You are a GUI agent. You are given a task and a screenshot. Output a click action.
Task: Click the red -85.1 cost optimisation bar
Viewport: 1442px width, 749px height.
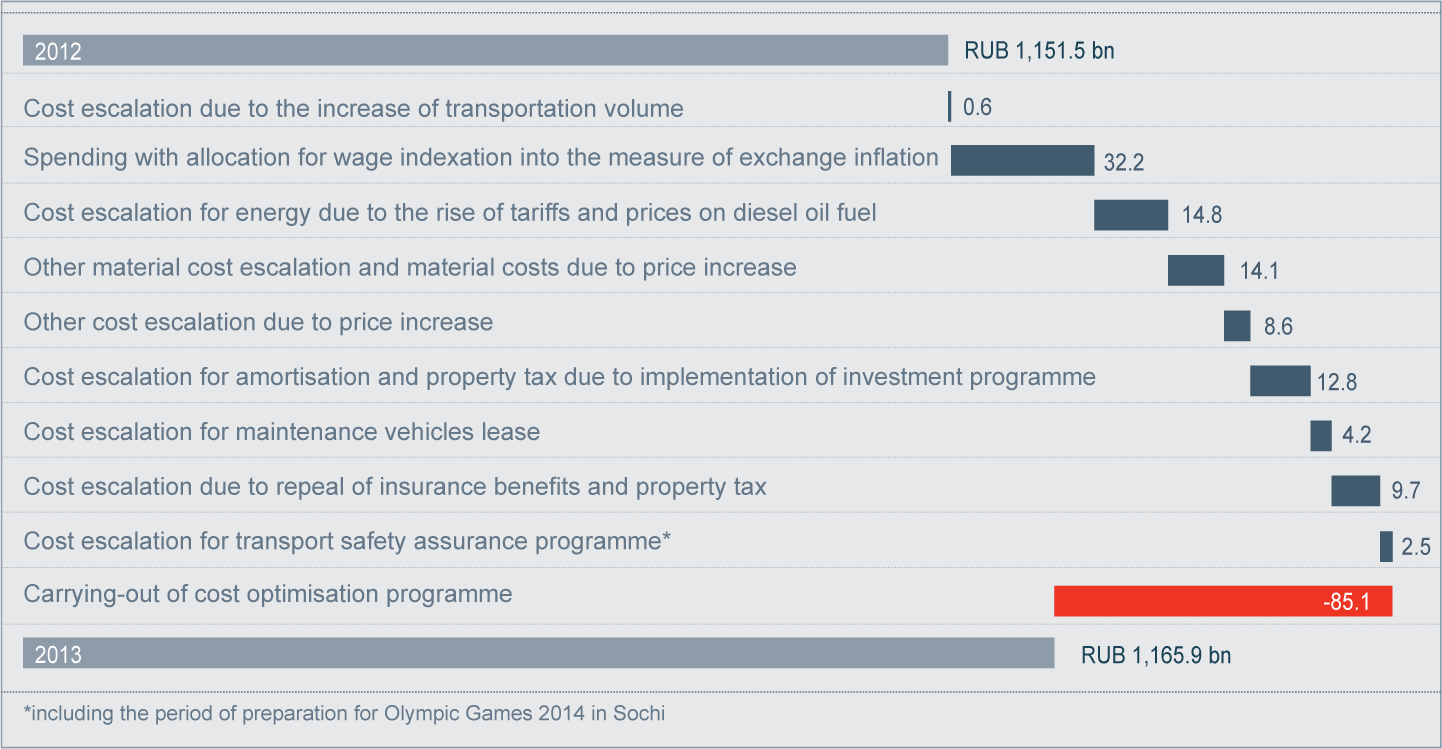[x=1222, y=601]
